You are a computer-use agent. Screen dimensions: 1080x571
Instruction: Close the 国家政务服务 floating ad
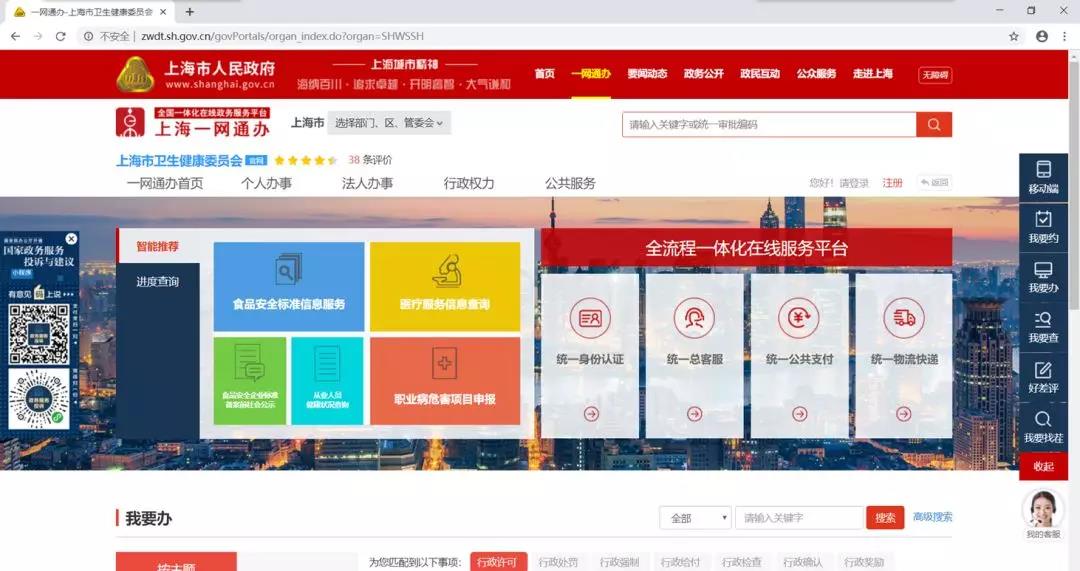click(71, 238)
